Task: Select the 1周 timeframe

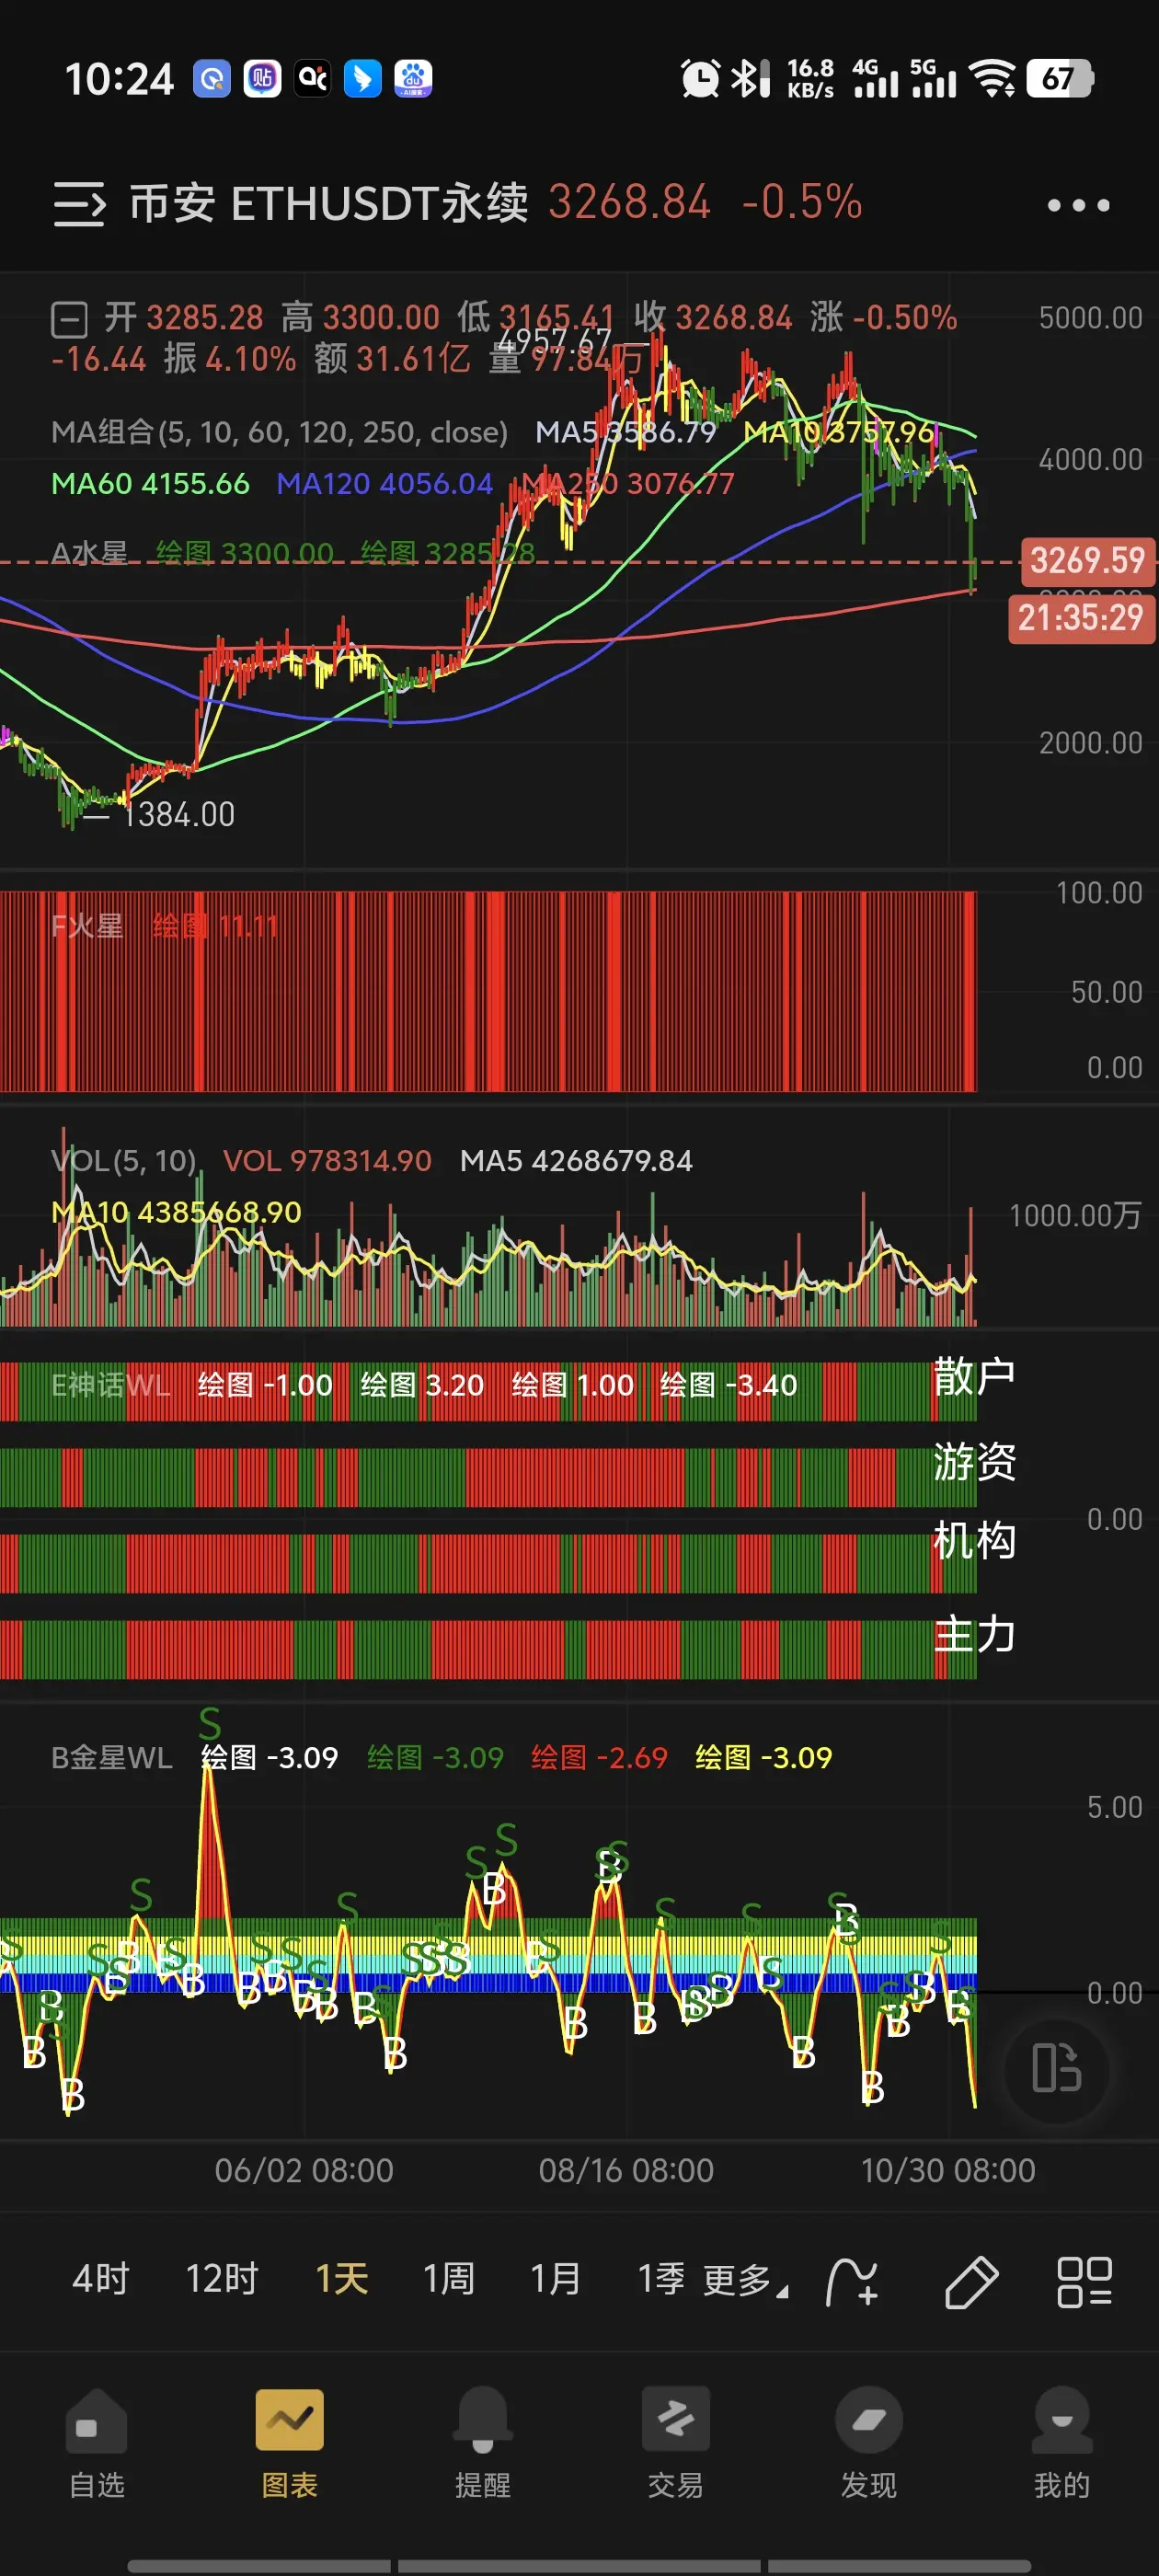Action: tap(448, 2279)
